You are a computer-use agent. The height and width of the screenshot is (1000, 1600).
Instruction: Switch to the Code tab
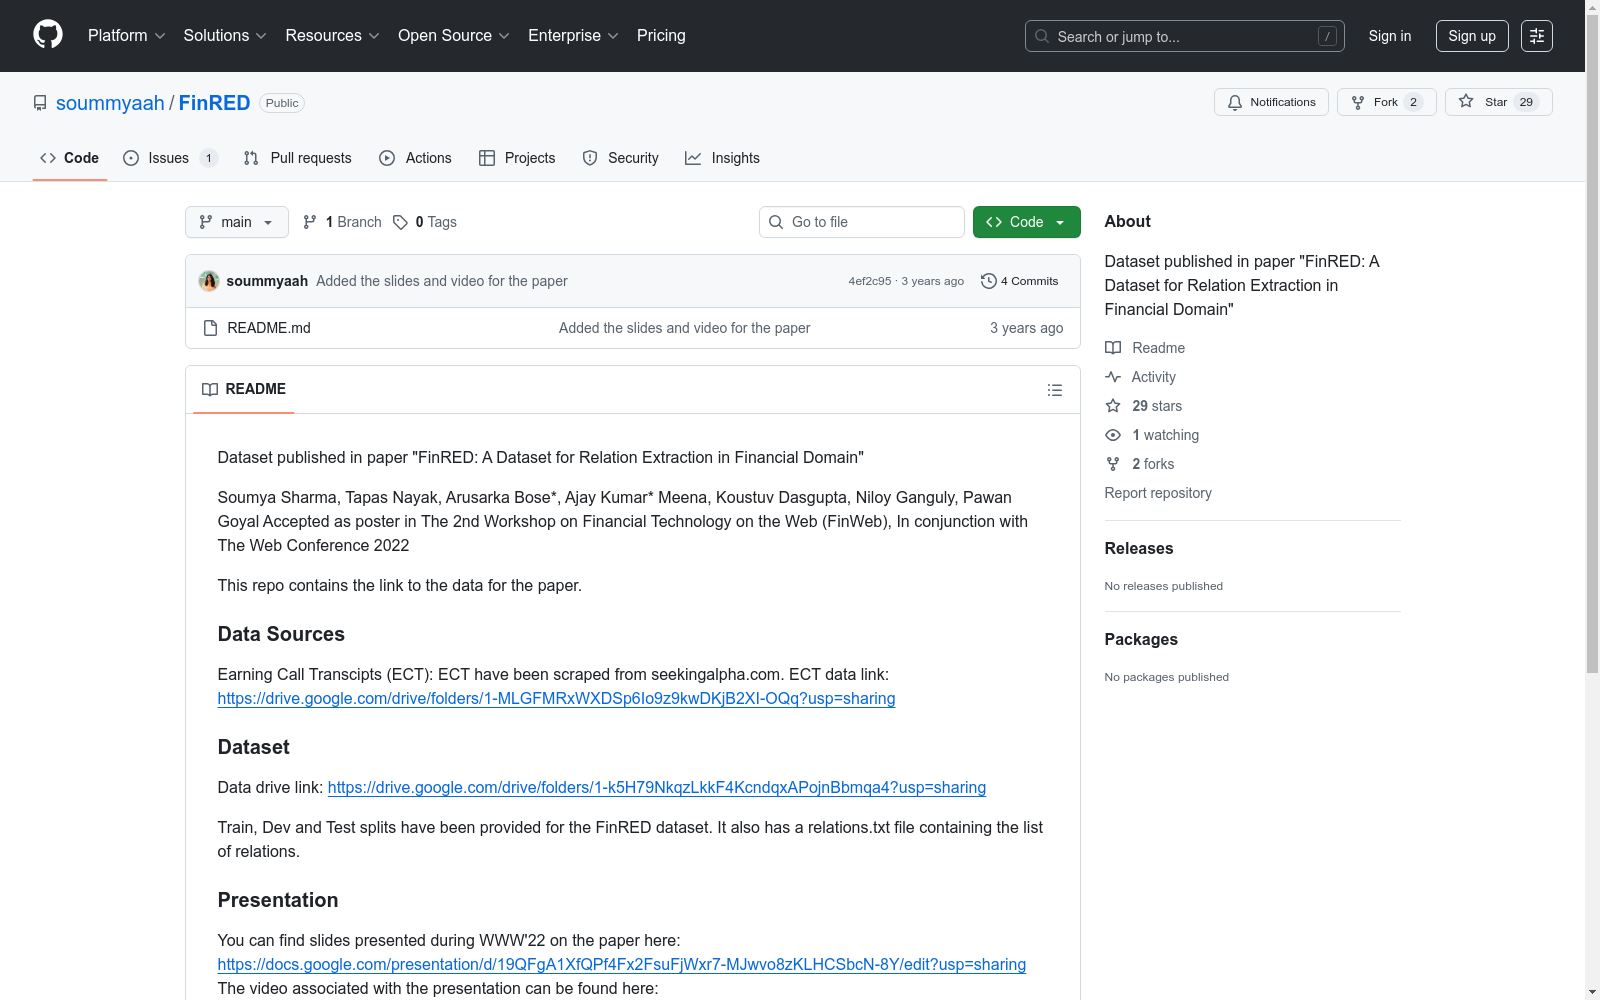coord(70,158)
